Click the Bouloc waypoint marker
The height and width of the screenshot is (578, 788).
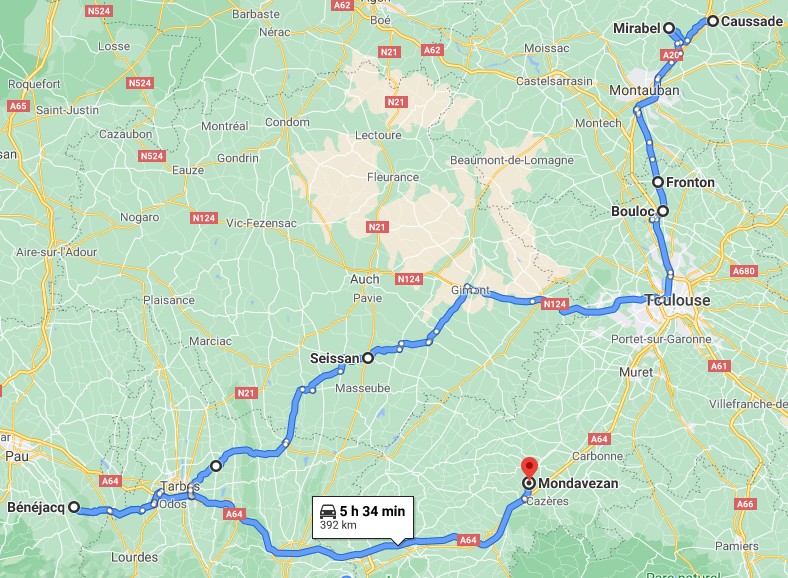pos(663,211)
